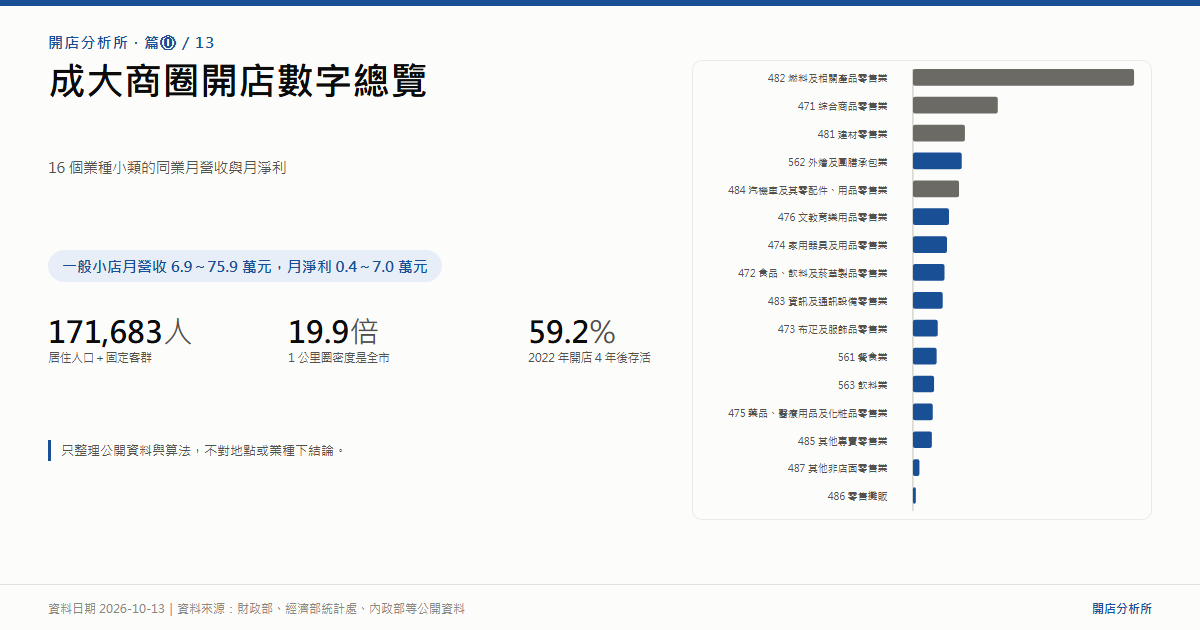Click the label '475 藥品、醫療用品及化粧品零售業'

click(807, 414)
